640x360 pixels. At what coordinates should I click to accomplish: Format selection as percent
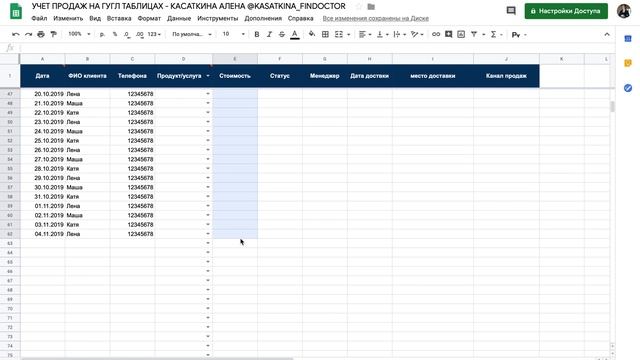(115, 35)
